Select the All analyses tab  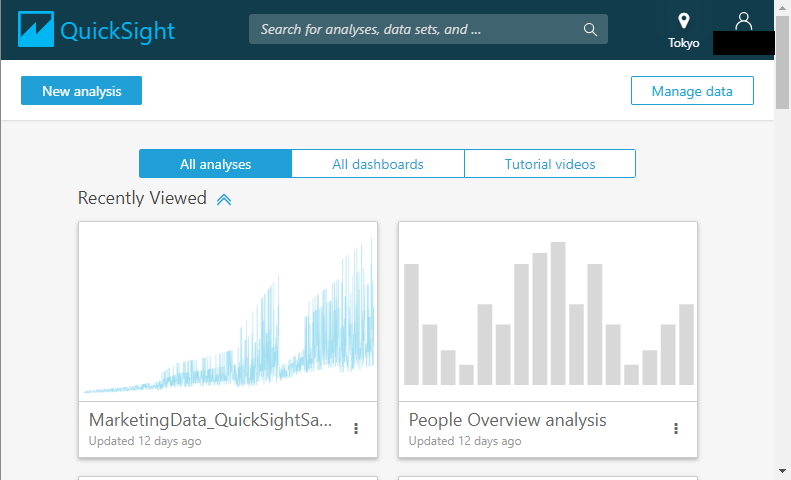(x=215, y=164)
